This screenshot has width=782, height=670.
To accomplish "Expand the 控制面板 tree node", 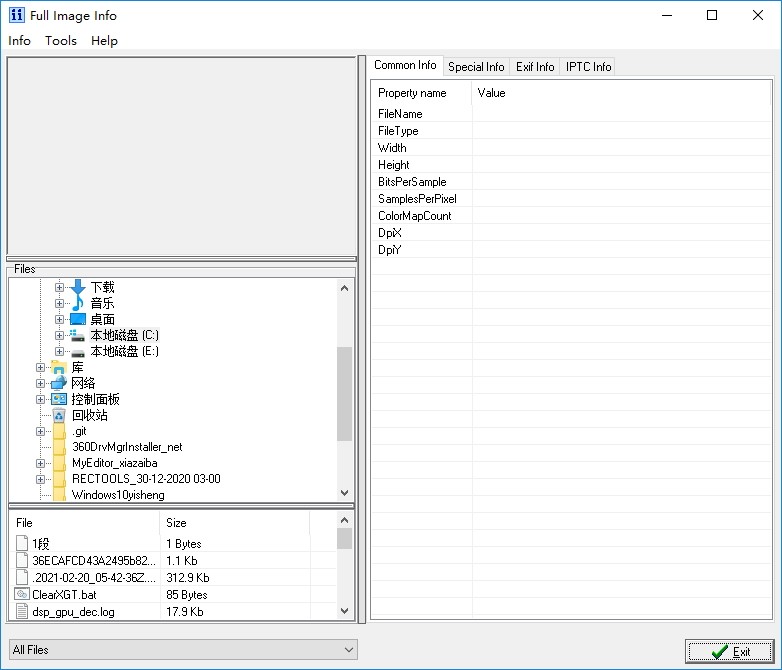I will coord(40,399).
